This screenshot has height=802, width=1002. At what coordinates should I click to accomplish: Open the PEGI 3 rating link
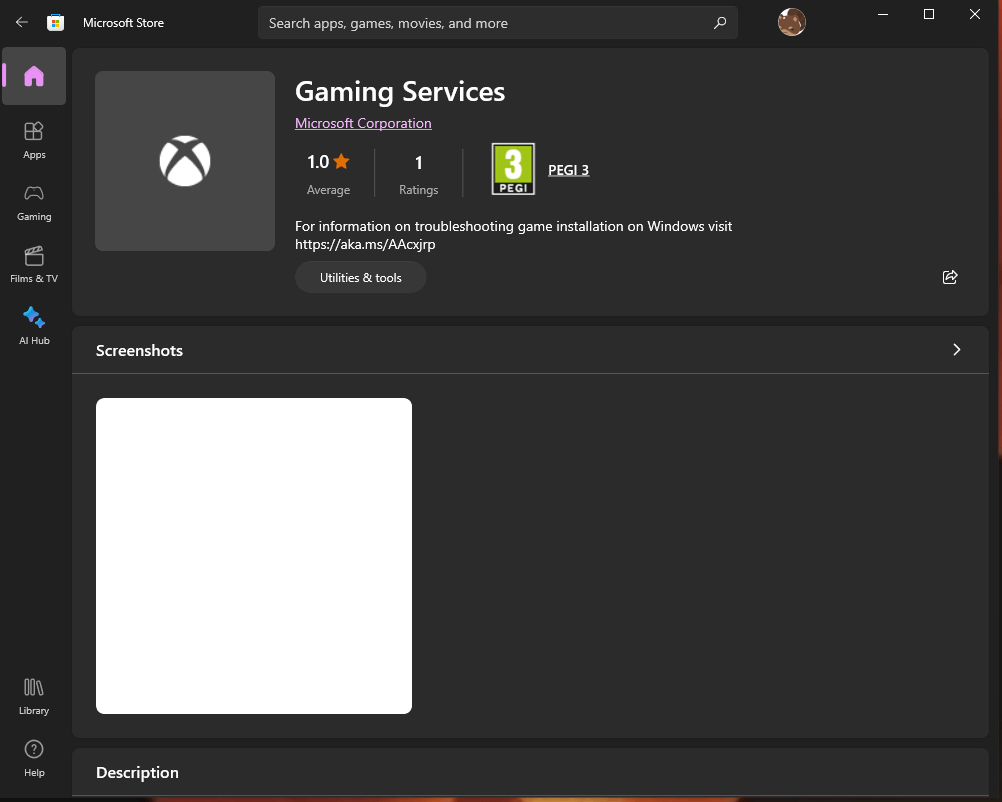(568, 170)
